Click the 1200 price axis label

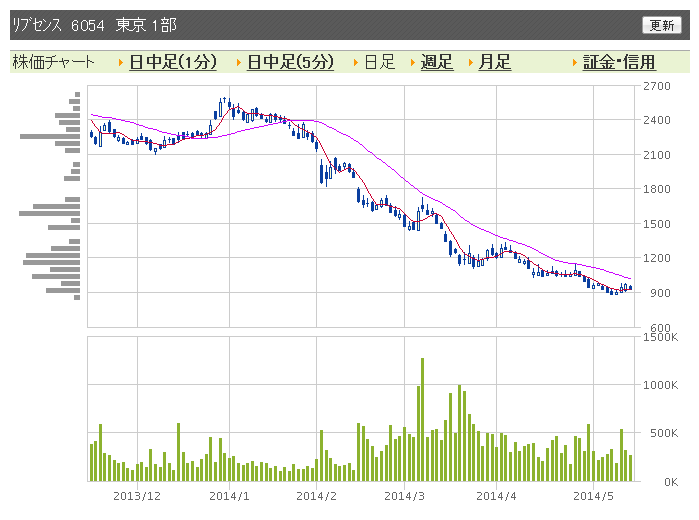(x=657, y=258)
